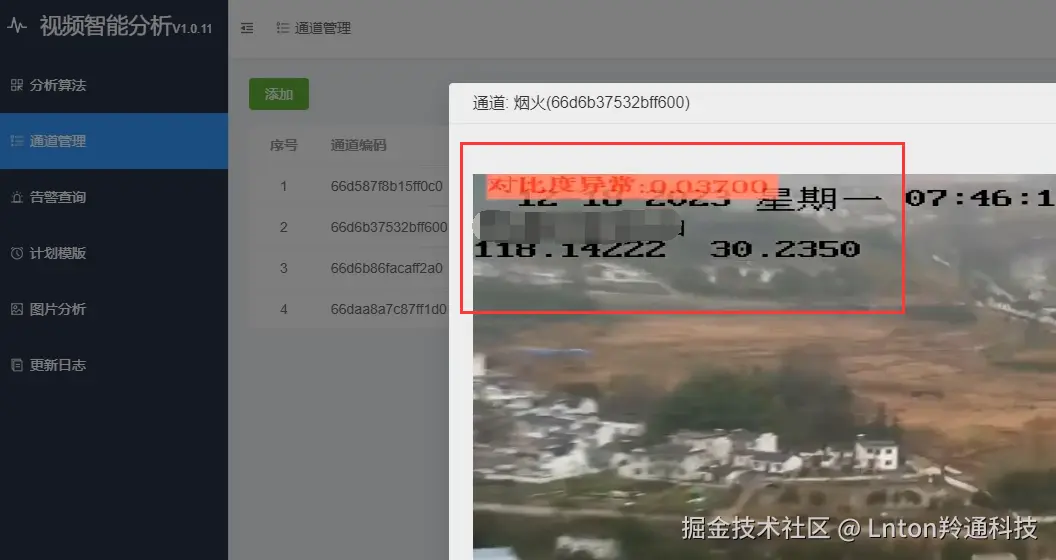The image size is (1056, 560).
Task: Select channel code 66d6b86facaff2a0
Action: point(387,268)
